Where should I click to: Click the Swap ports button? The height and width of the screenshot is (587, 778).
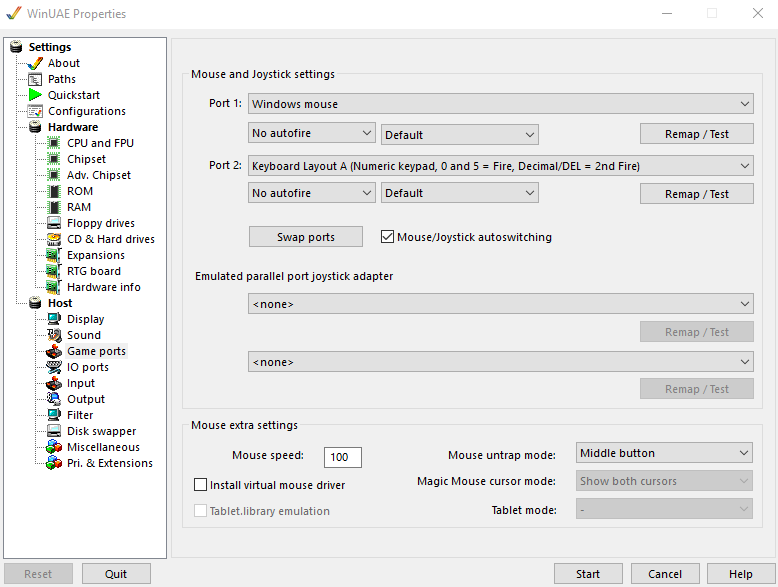[x=306, y=237]
